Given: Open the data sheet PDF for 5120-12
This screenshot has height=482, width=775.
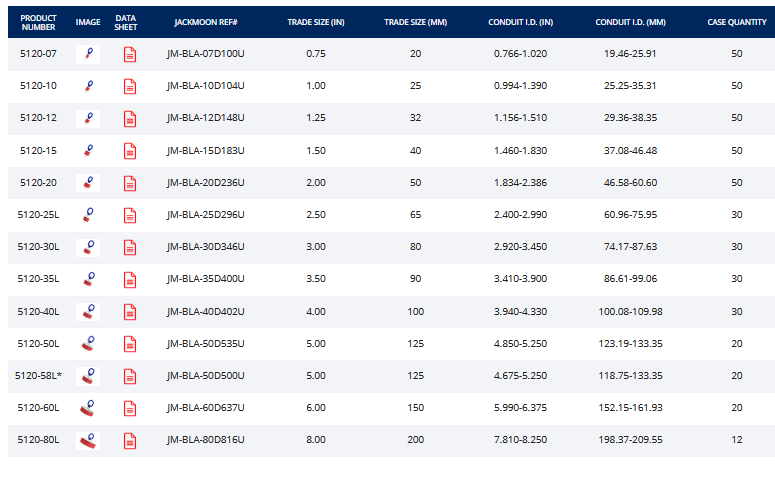Looking at the screenshot, I should (129, 119).
